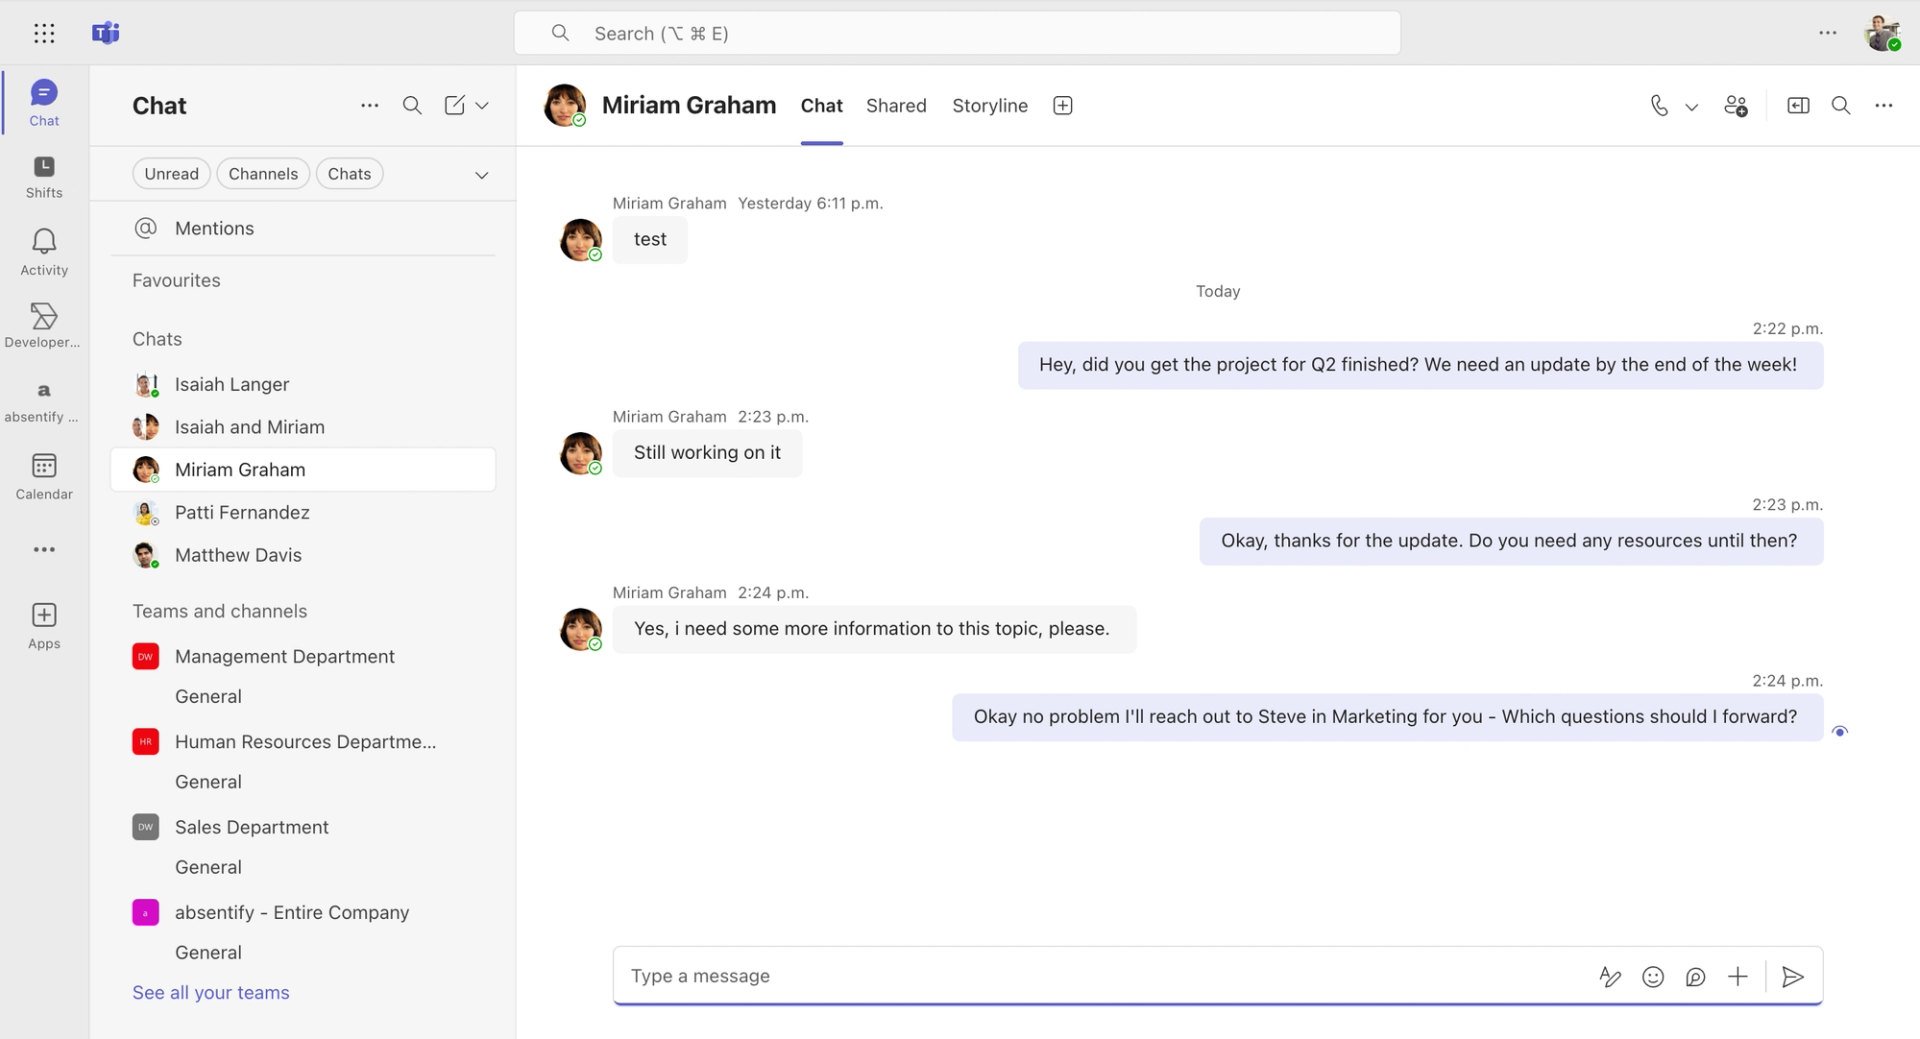The height and width of the screenshot is (1039, 1920).
Task: Open Shifts from the left rail
Action: 44,177
